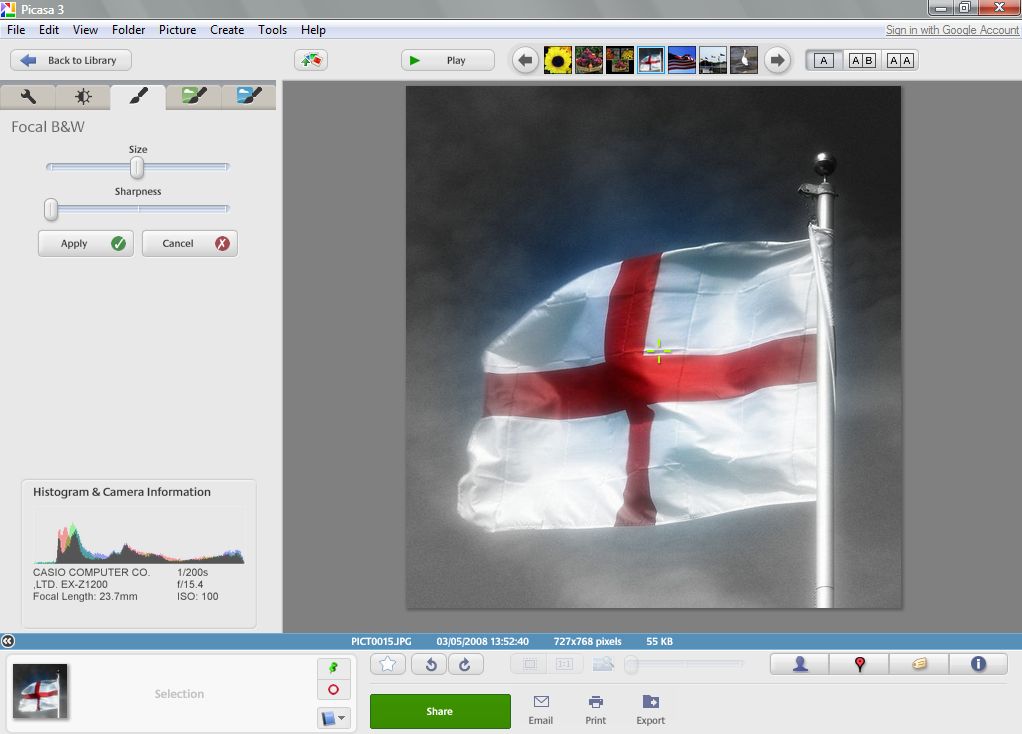Print the photo using the Print icon

[595, 707]
